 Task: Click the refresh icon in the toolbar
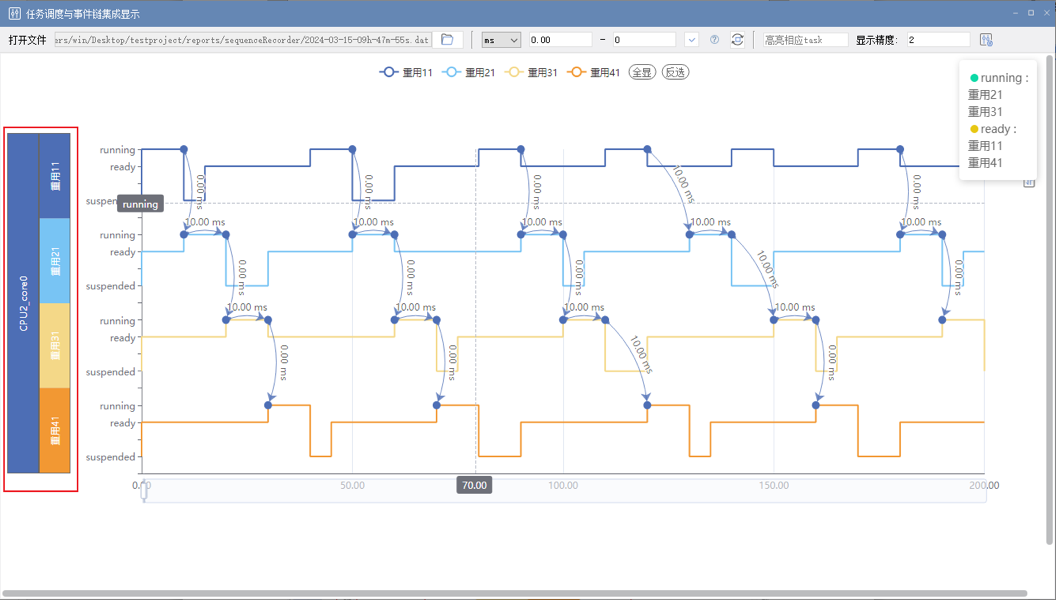[737, 40]
